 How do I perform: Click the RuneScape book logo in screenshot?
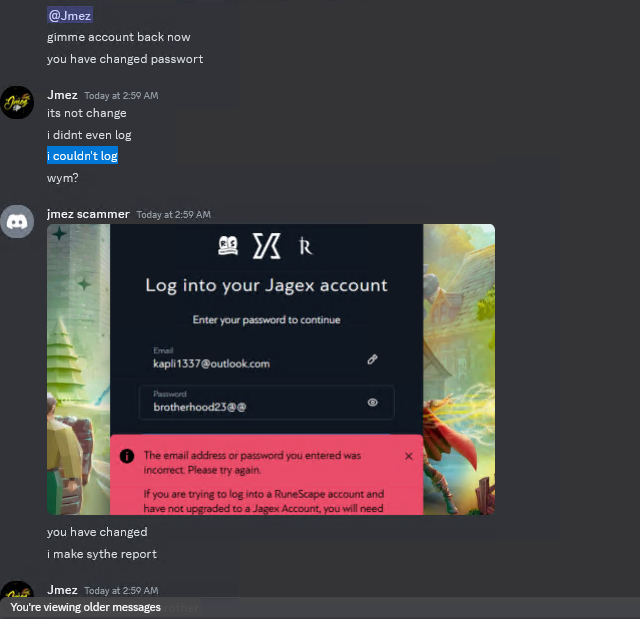[x=228, y=246]
